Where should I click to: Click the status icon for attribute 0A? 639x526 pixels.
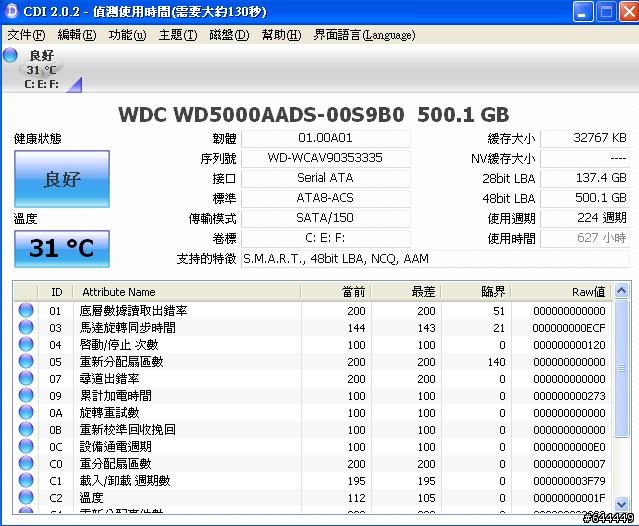(26, 412)
